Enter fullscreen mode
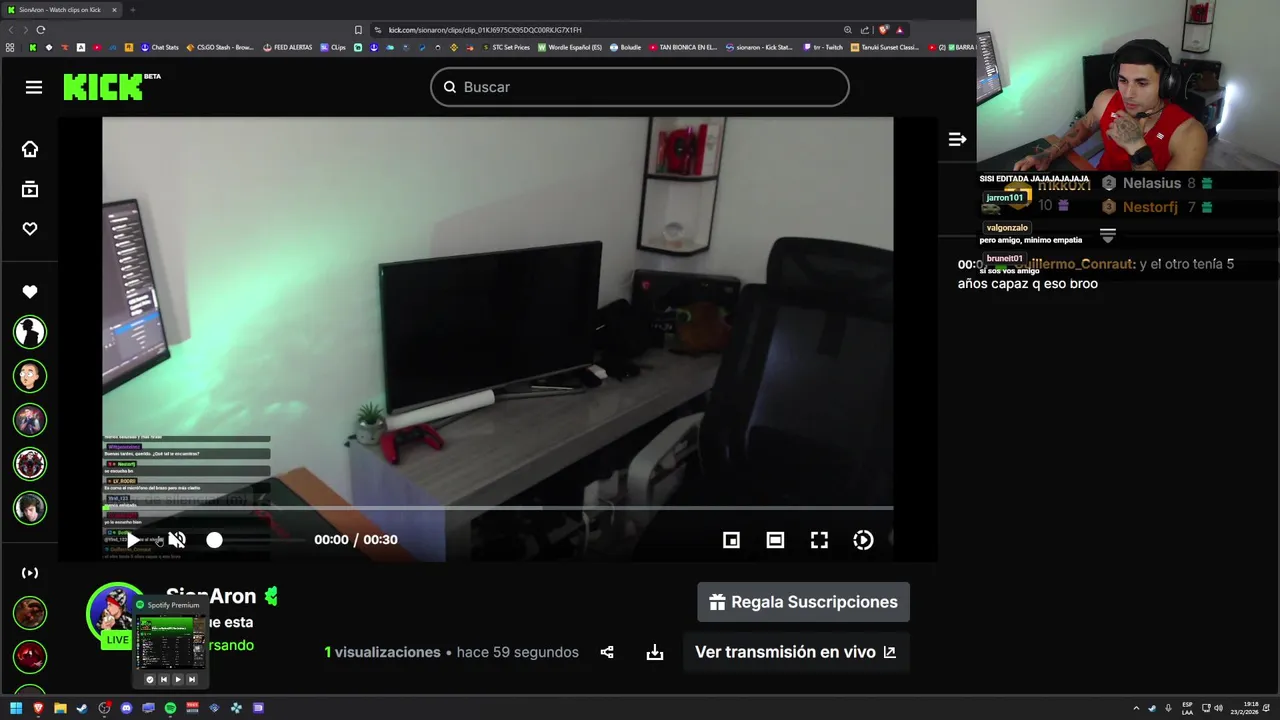Image resolution: width=1280 pixels, height=720 pixels. 819,540
